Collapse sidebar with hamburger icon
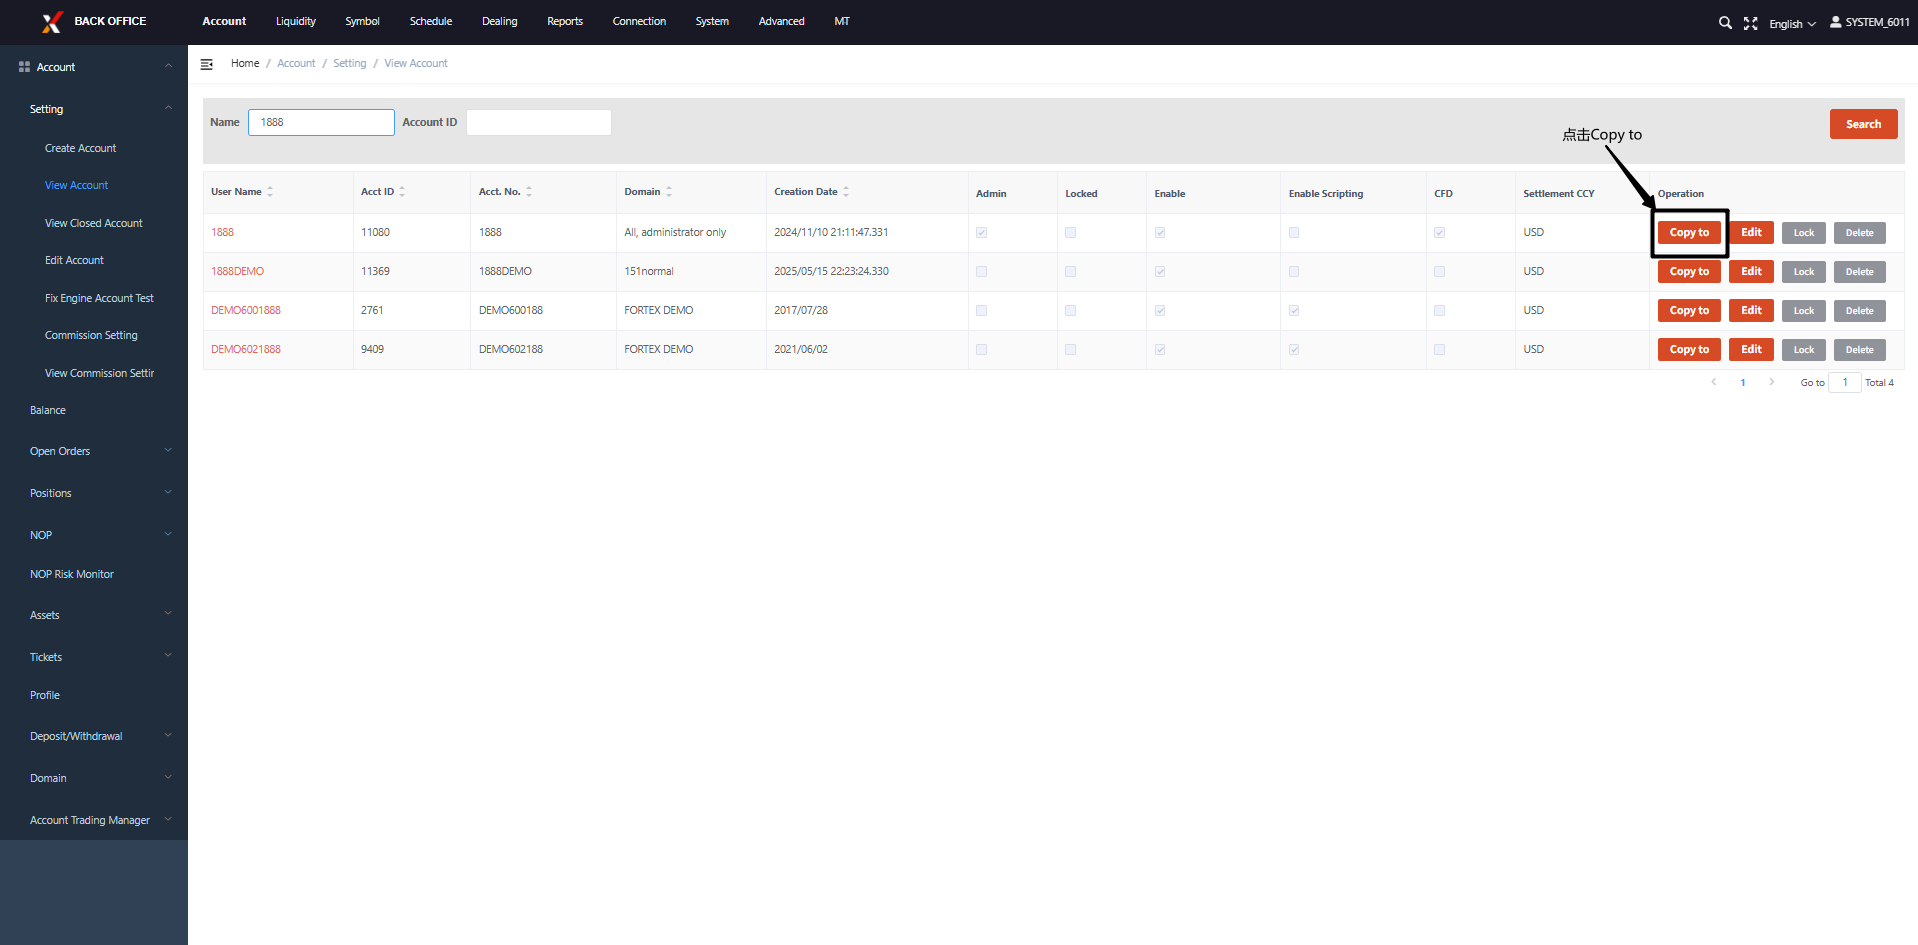The width and height of the screenshot is (1918, 945). tap(207, 64)
